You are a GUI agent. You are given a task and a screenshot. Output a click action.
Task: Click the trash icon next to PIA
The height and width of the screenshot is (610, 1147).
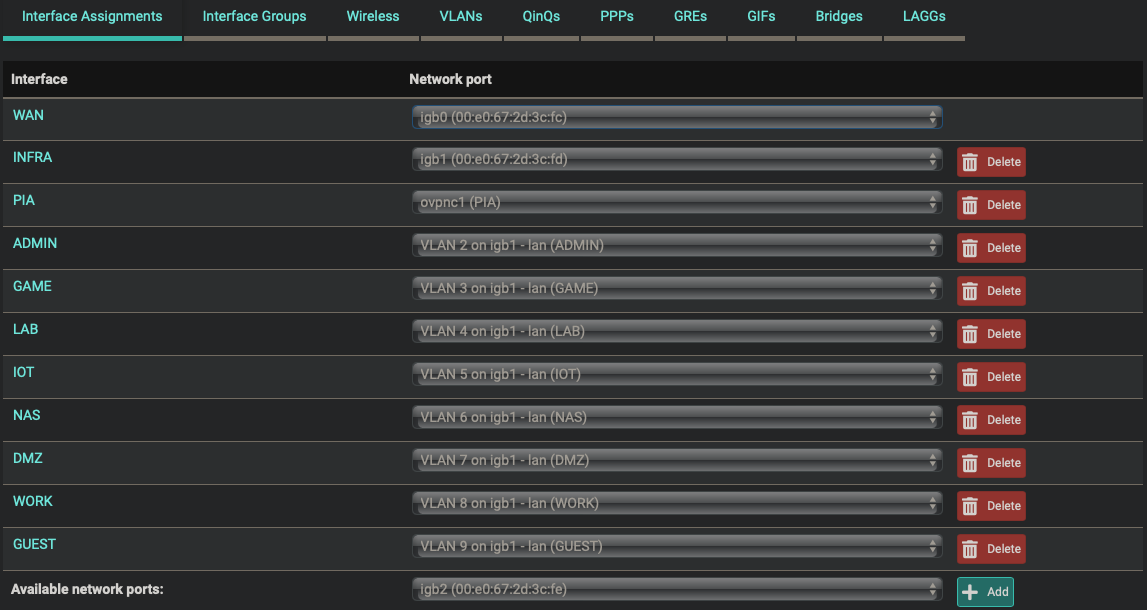click(969, 204)
